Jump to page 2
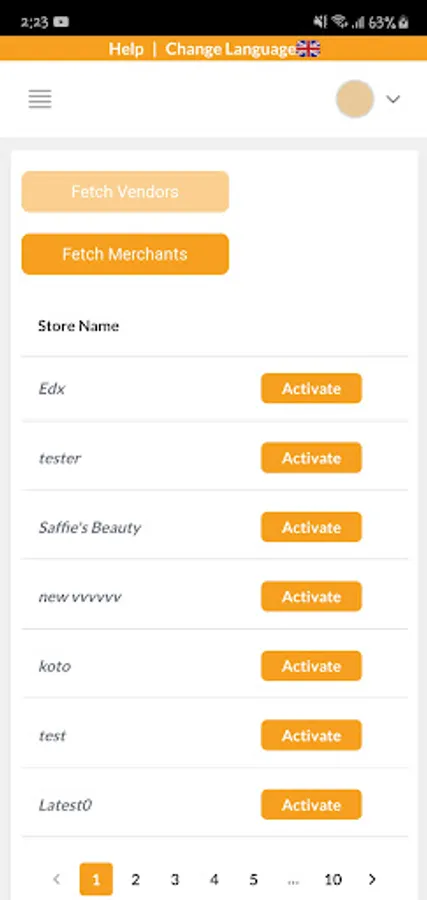Screen dimensions: 427x900 click(x=135, y=879)
